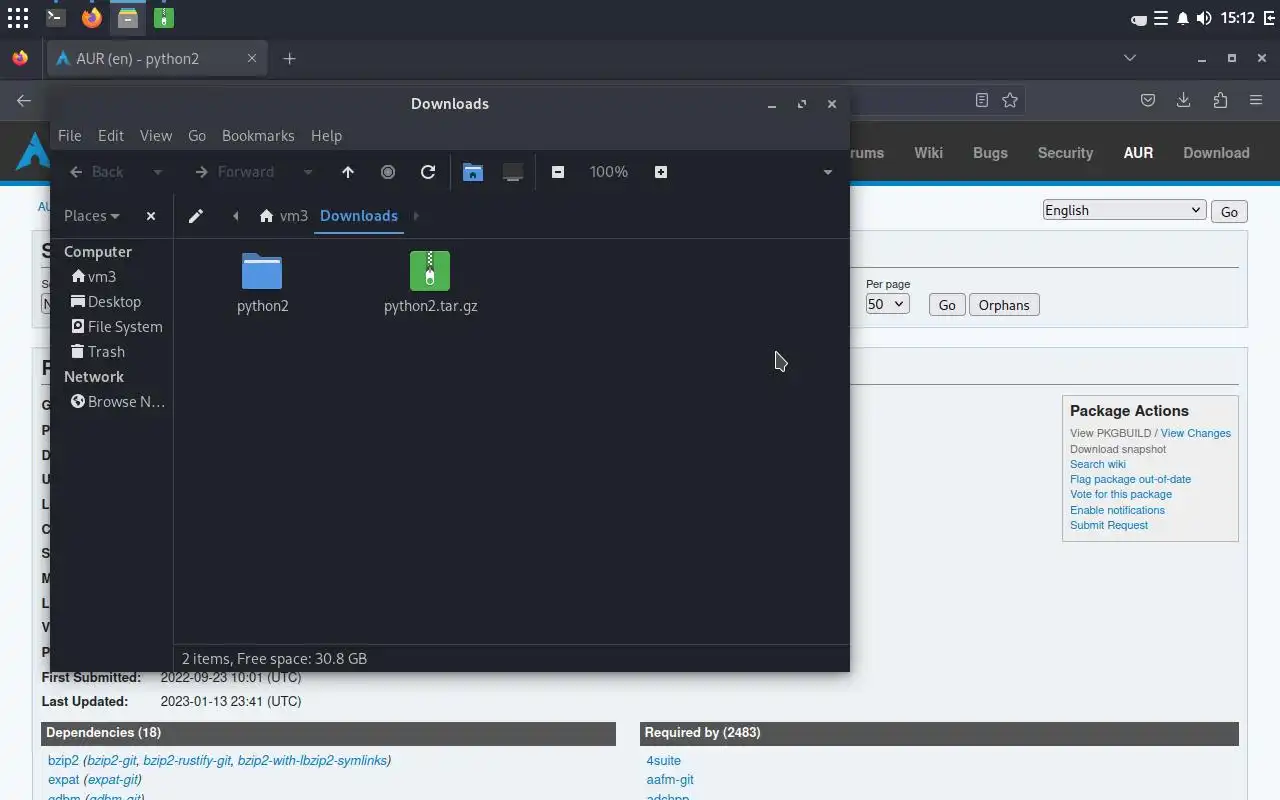1280x800 pixels.
Task: Click the Back button in file manager
Action: pos(97,172)
